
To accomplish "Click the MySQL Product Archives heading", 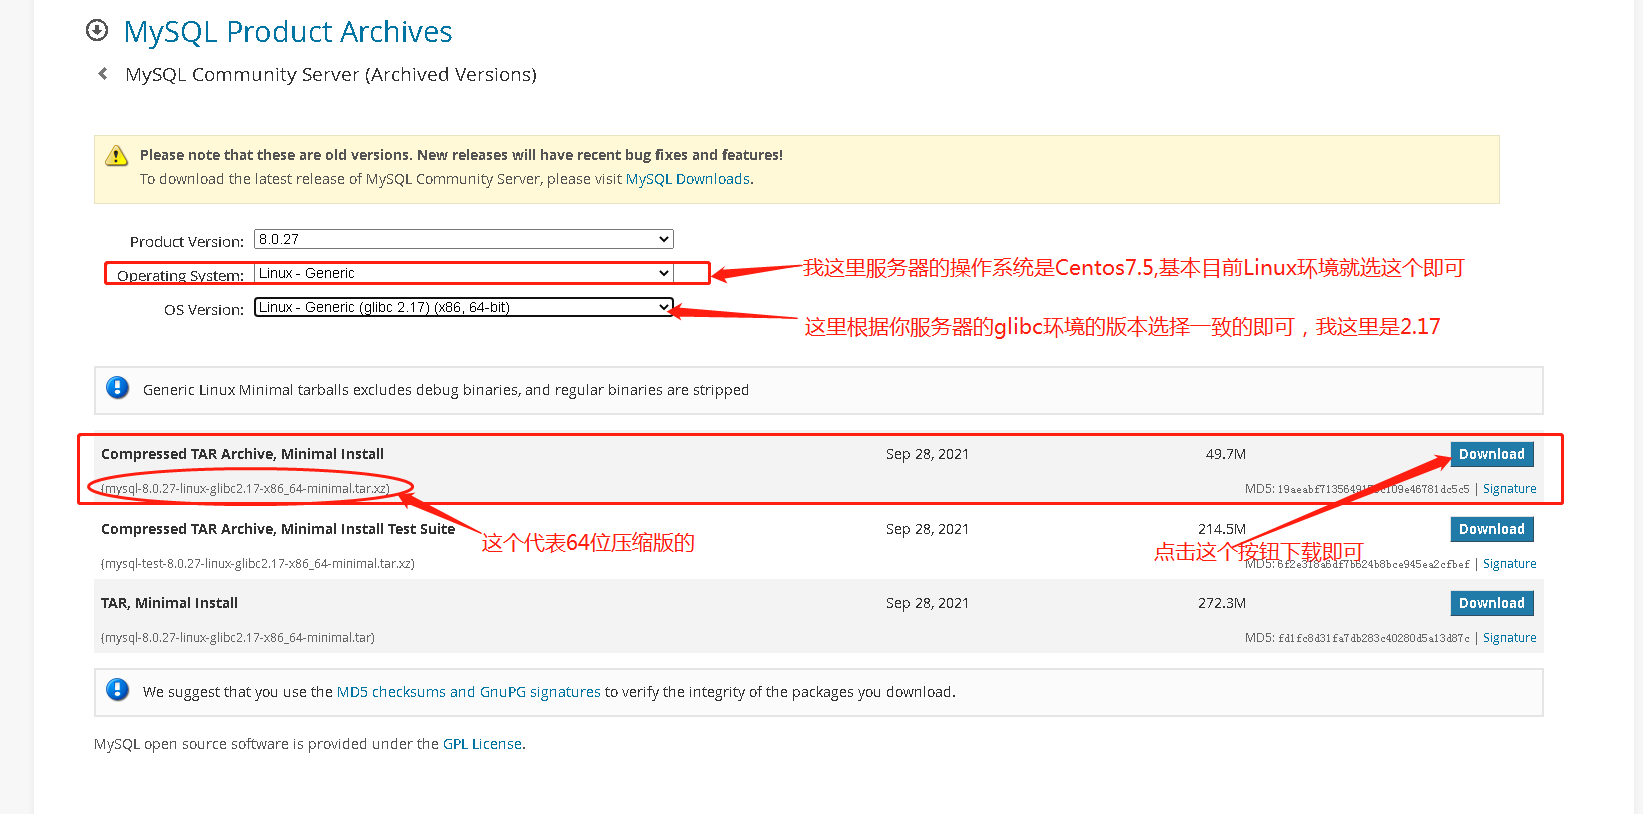I will pyautogui.click(x=288, y=32).
